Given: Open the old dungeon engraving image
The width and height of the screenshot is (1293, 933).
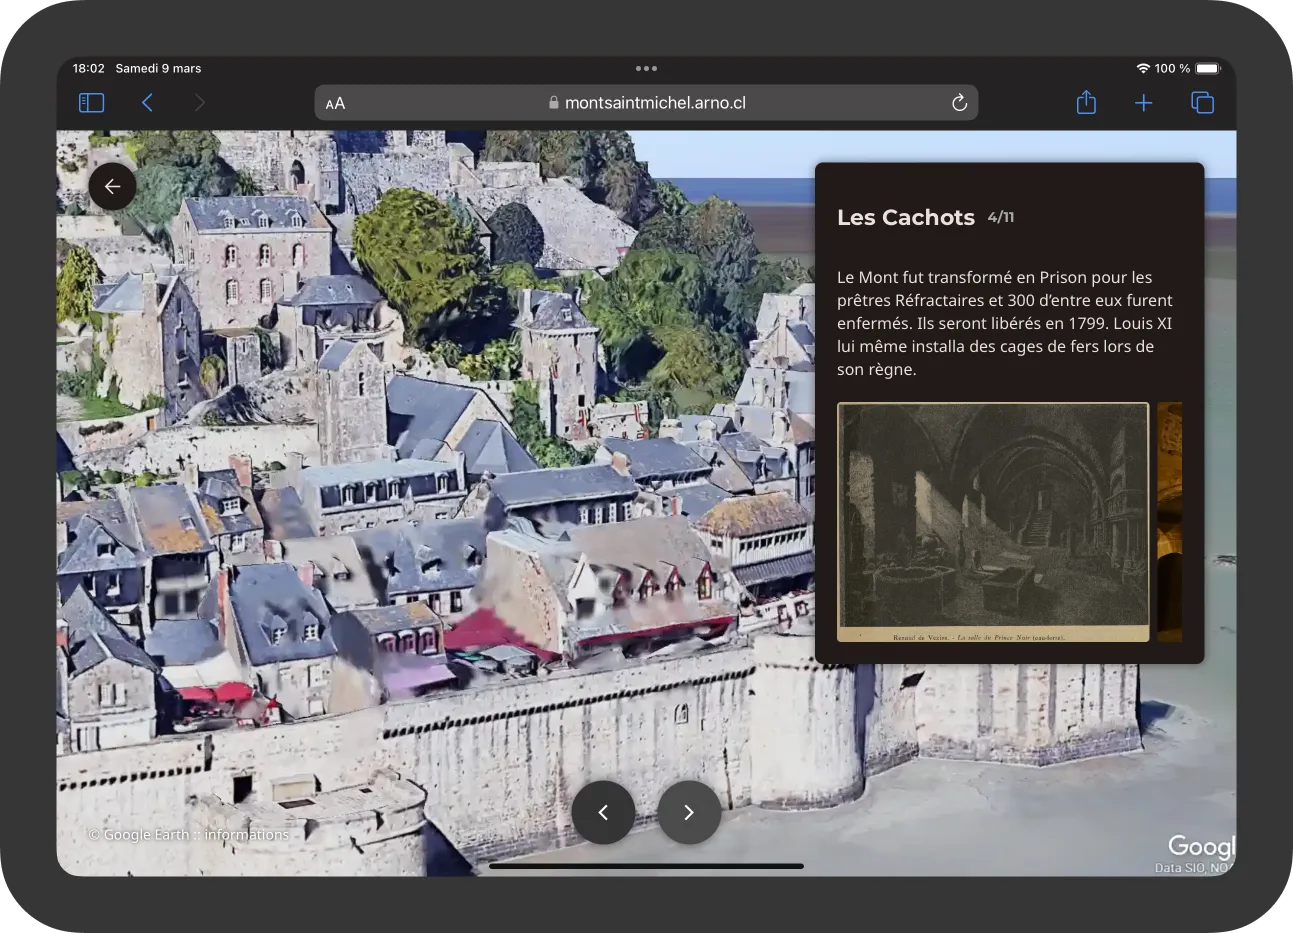Looking at the screenshot, I should (992, 521).
